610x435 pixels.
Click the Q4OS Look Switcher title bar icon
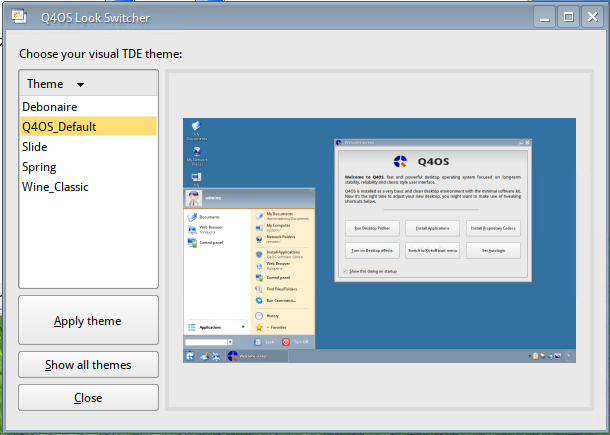click(19, 17)
